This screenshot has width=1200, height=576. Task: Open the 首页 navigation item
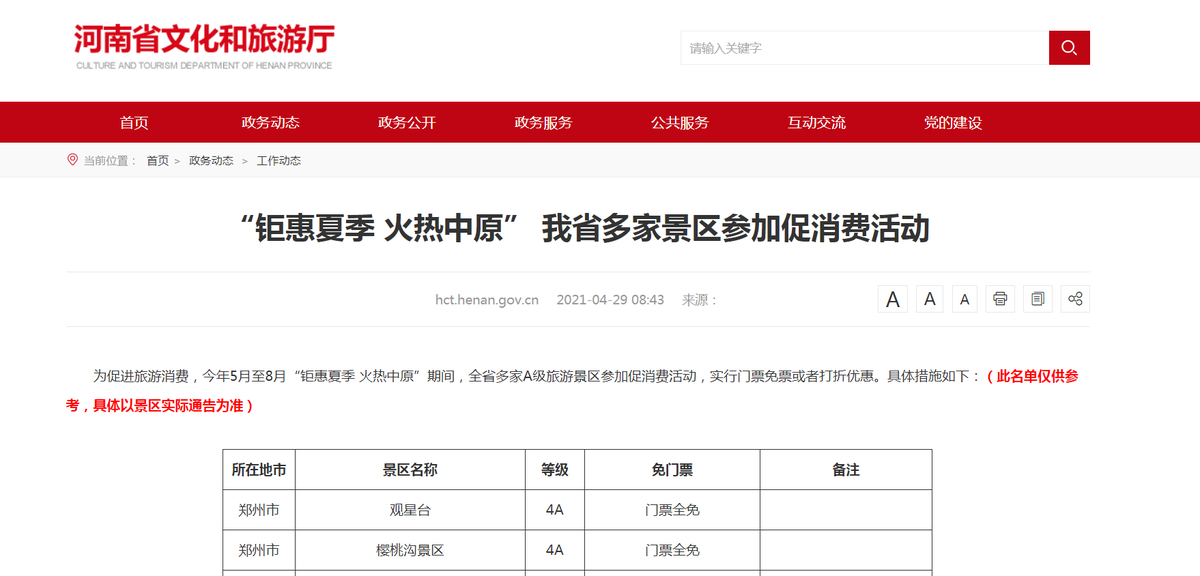click(x=134, y=123)
